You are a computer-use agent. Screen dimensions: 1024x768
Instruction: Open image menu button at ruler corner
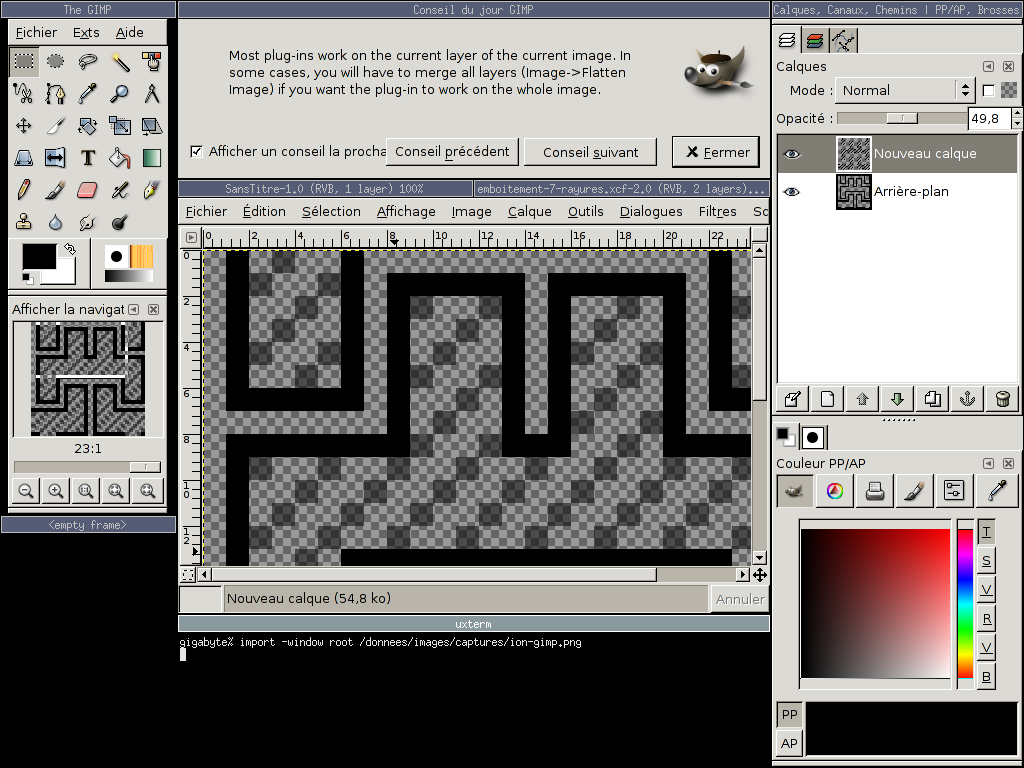tap(191, 237)
